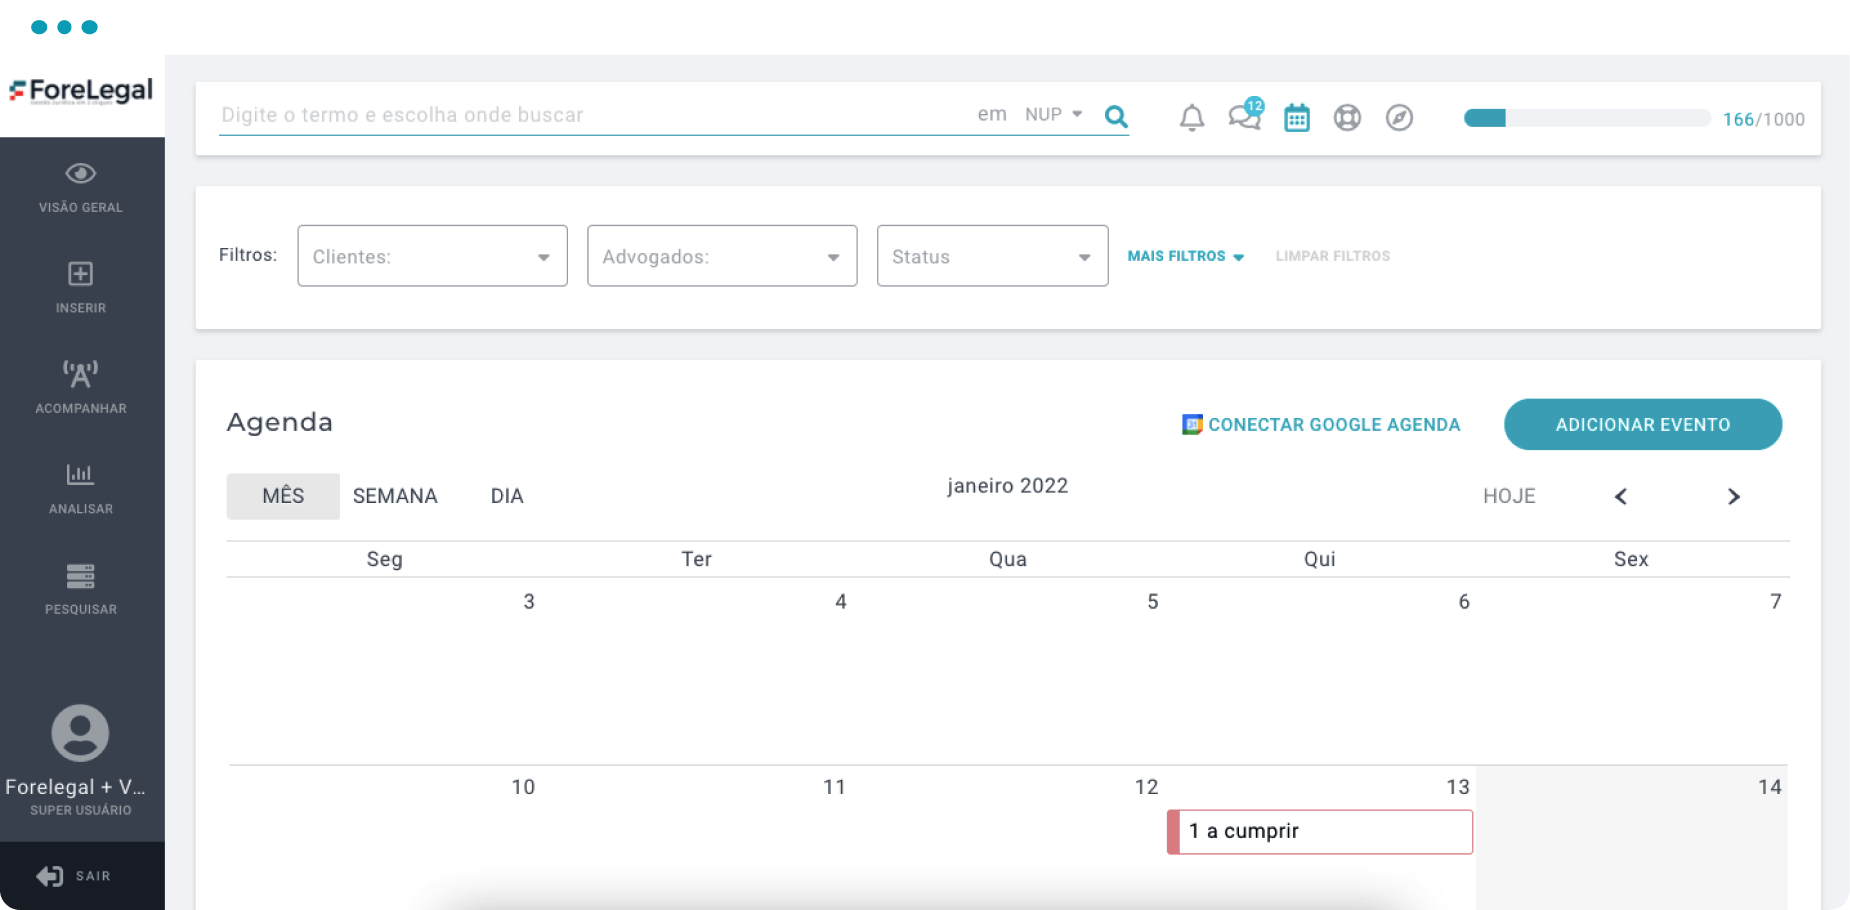Select day 7 in the calendar
The image size is (1850, 910).
[x=1776, y=602]
